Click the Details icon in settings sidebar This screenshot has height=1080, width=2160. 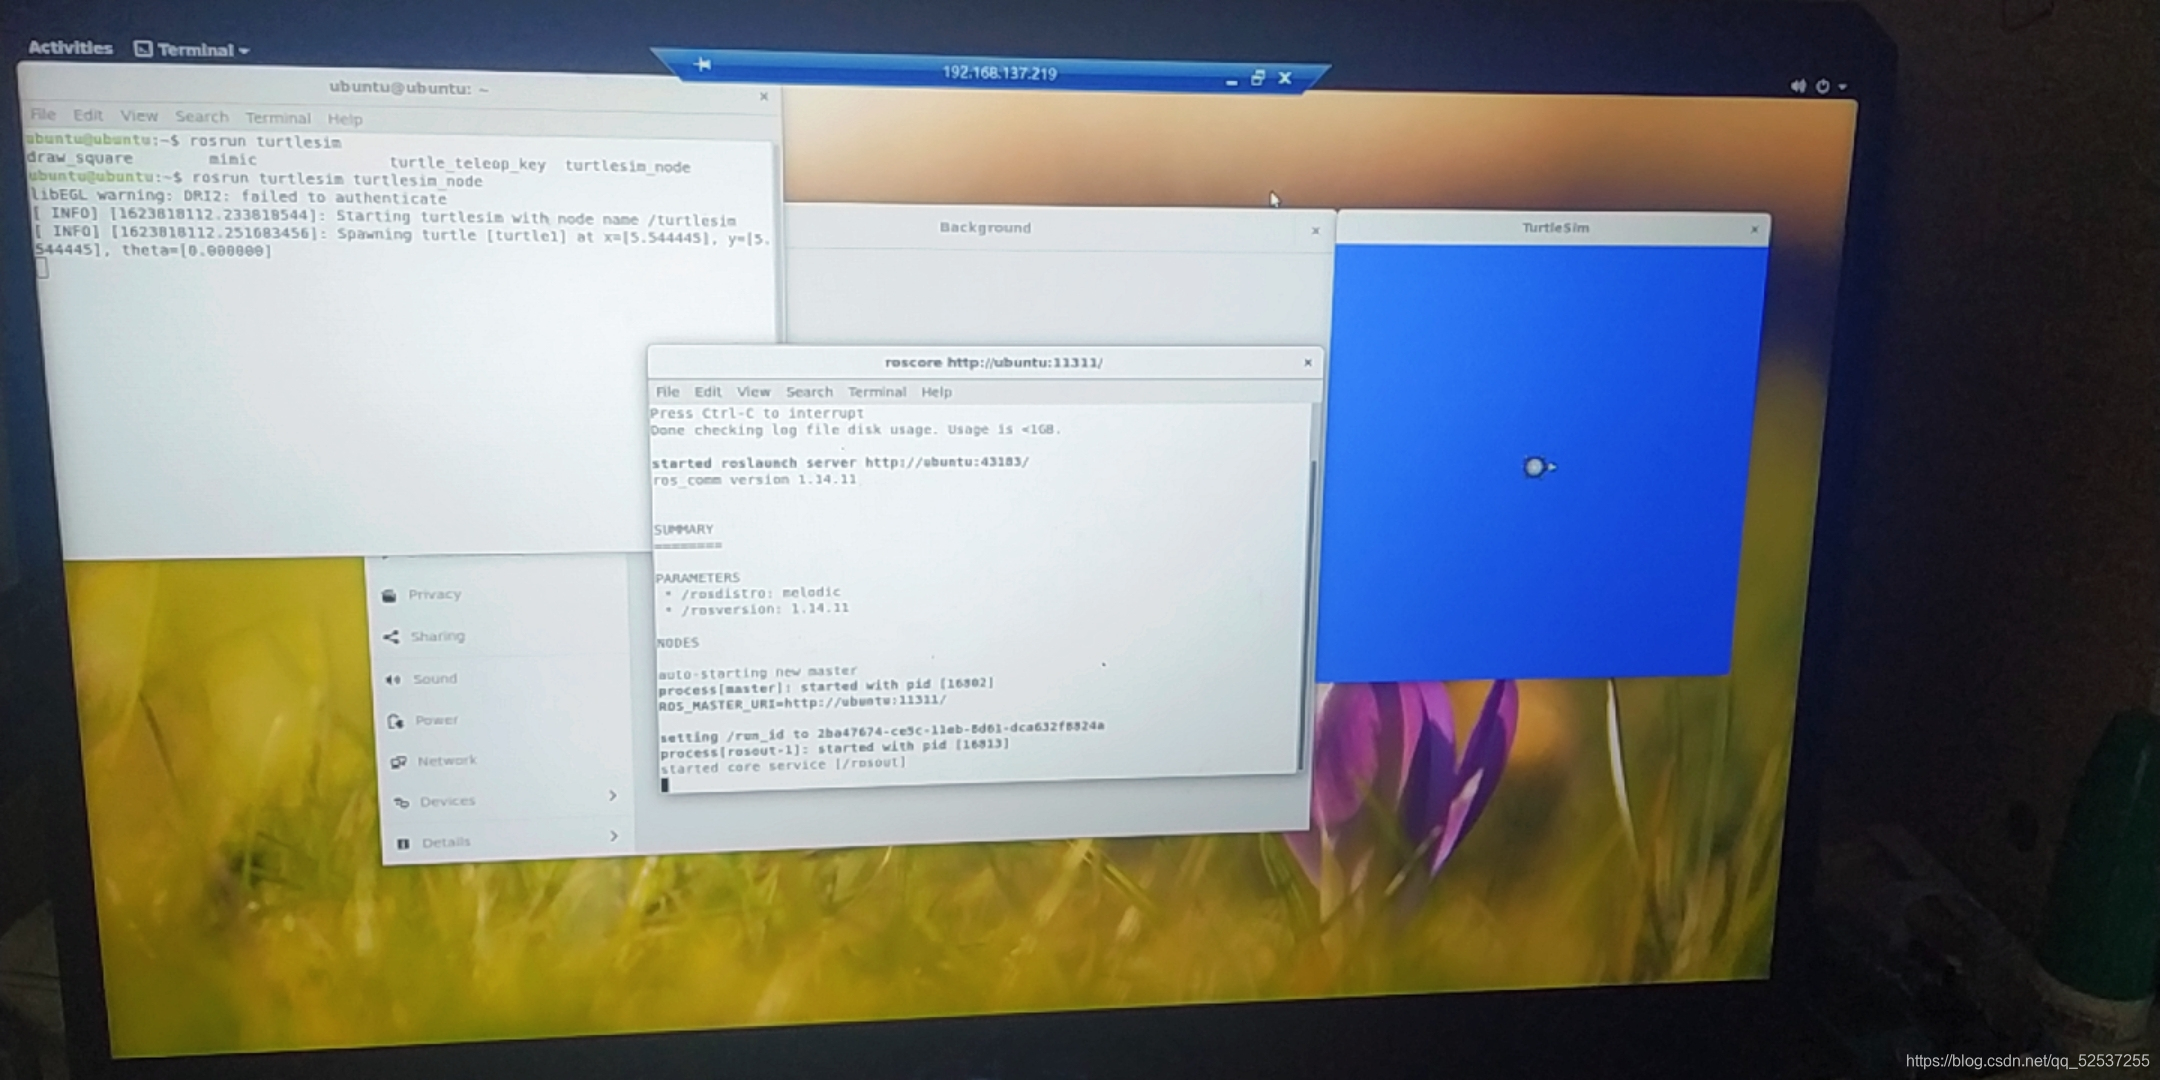tap(403, 843)
